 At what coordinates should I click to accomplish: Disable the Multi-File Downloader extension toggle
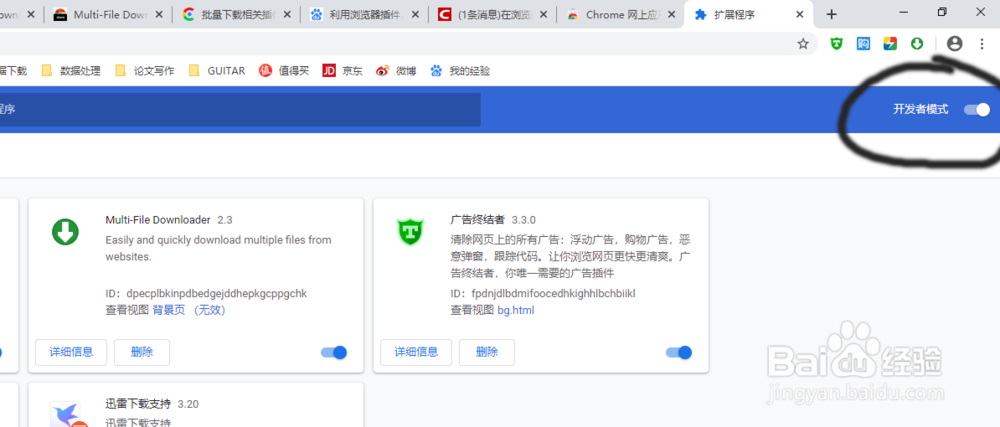click(x=334, y=352)
